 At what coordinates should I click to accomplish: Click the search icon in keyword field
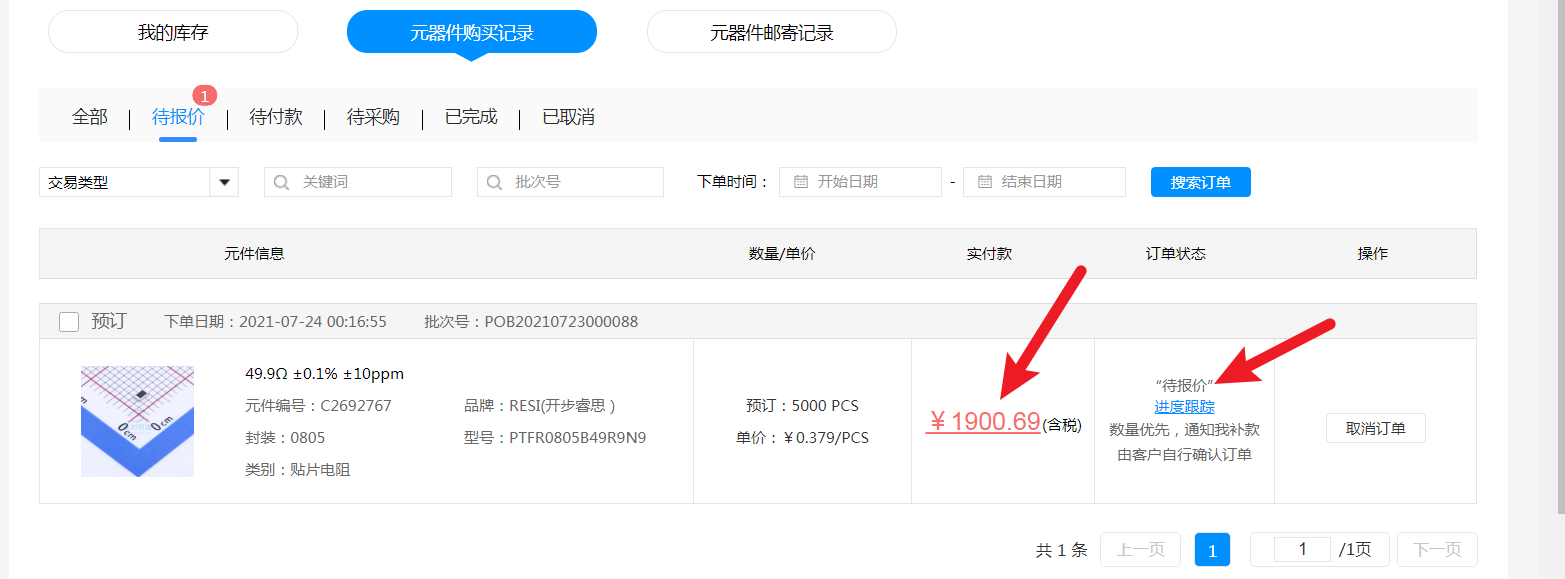tap(282, 182)
